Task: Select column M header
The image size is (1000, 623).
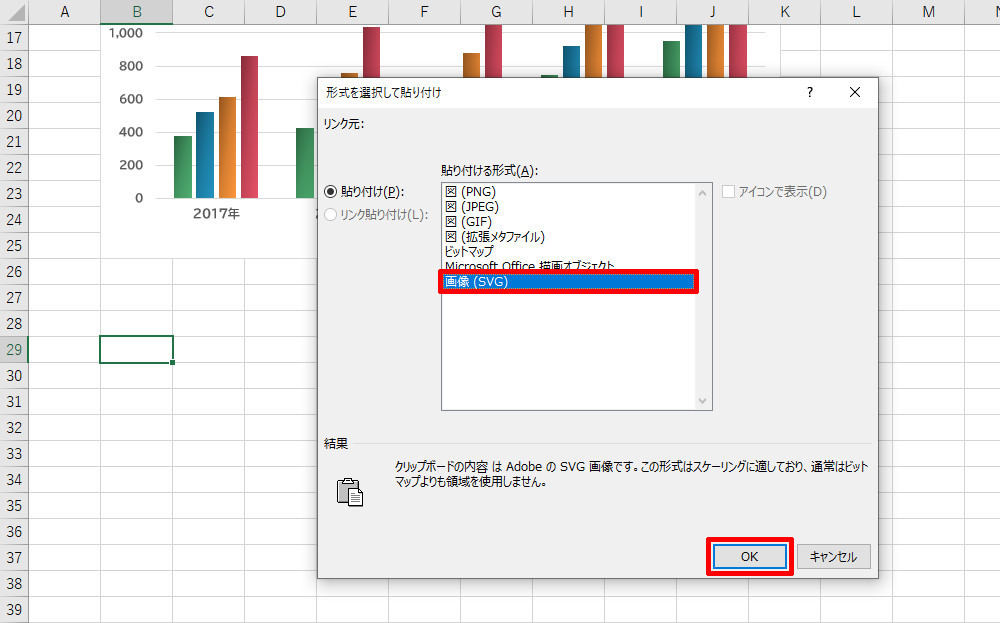Action: pos(929,12)
